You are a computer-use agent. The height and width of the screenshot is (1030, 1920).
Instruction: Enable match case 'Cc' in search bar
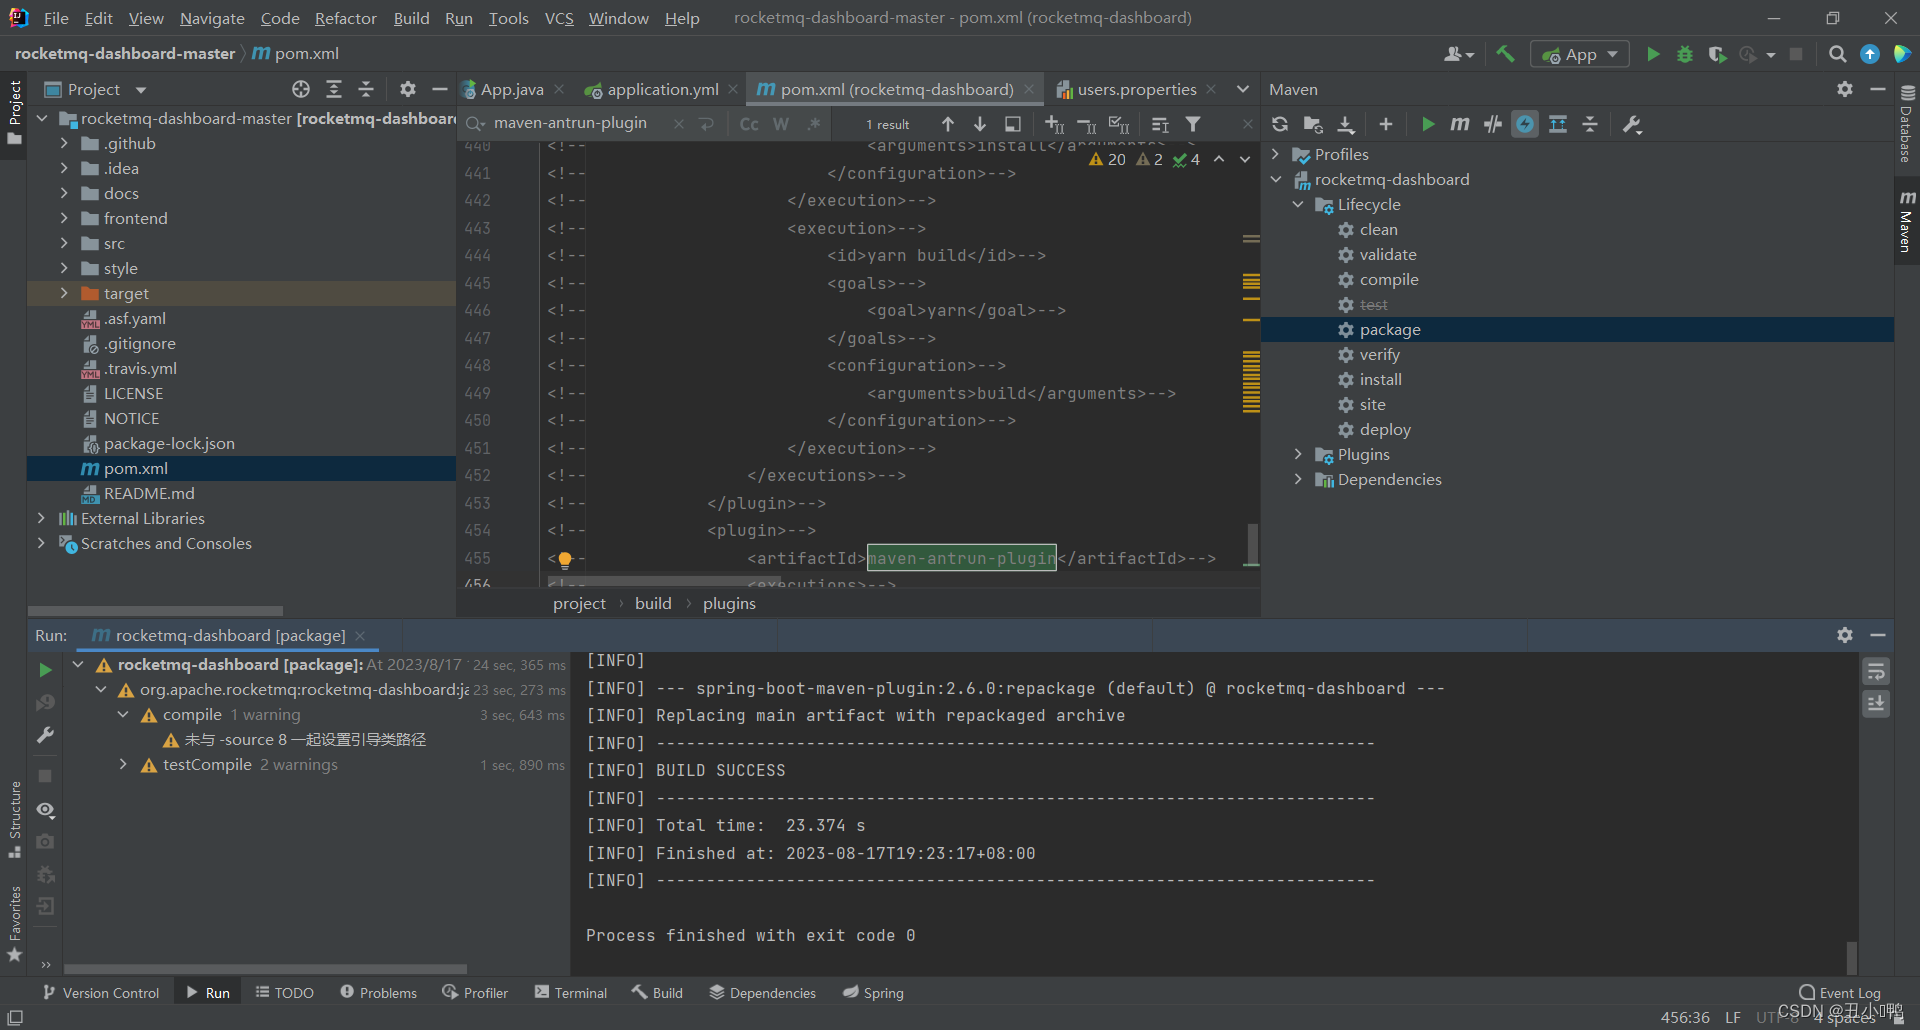click(748, 123)
